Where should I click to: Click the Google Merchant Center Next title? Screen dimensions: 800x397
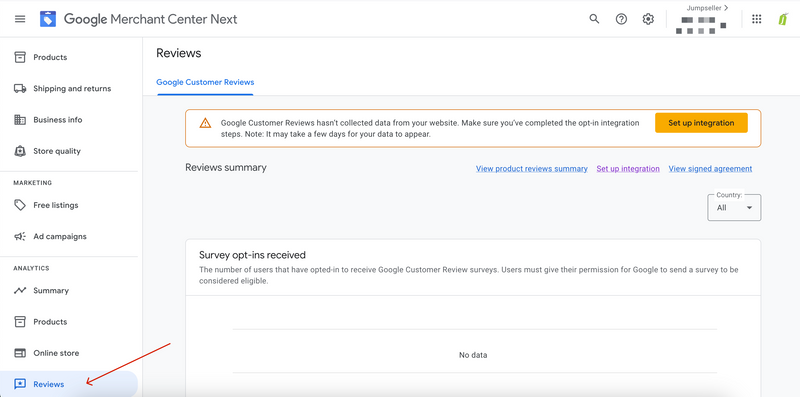[151, 19]
